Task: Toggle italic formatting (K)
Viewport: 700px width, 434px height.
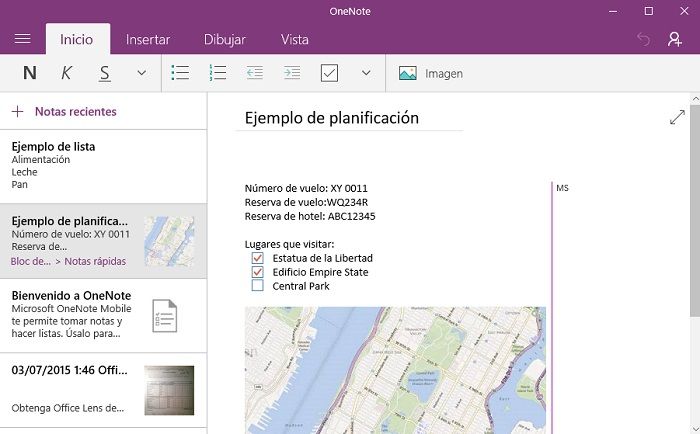Action: [x=67, y=73]
